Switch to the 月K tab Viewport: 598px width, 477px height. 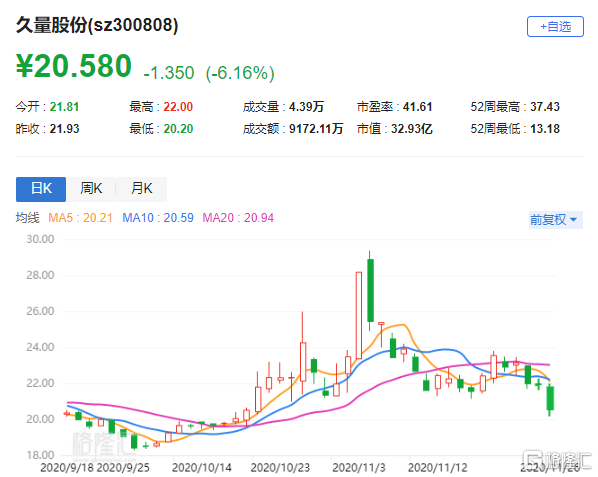pyautogui.click(x=141, y=189)
